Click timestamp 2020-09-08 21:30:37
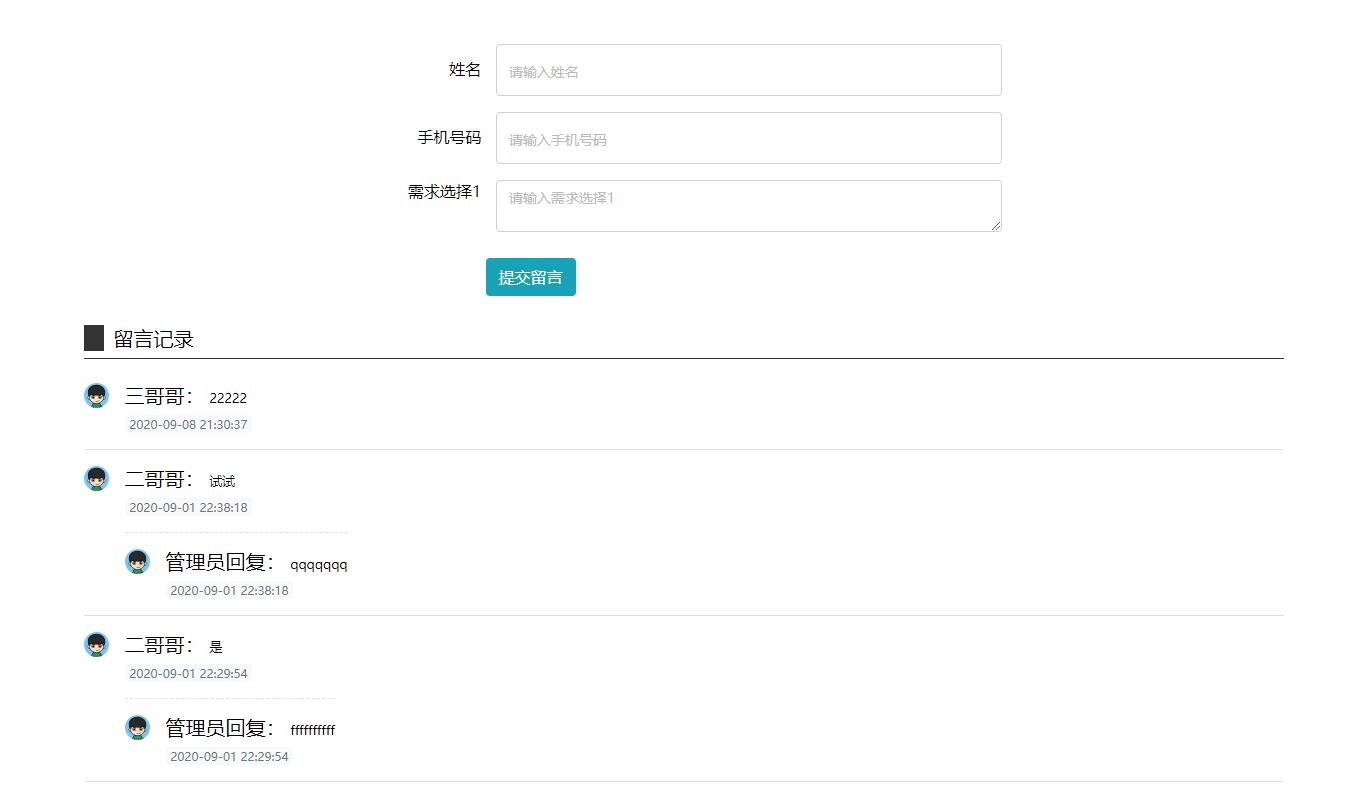Image resolution: width=1361 pixels, height=803 pixels. 188,425
